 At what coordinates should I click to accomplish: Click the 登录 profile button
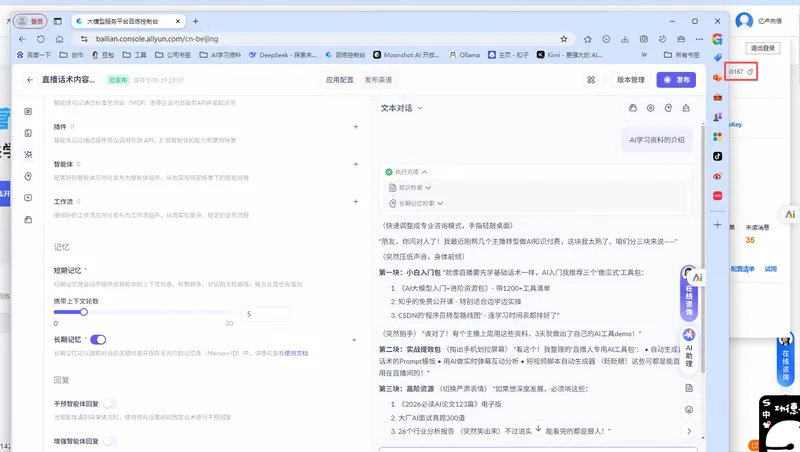[x=30, y=21]
